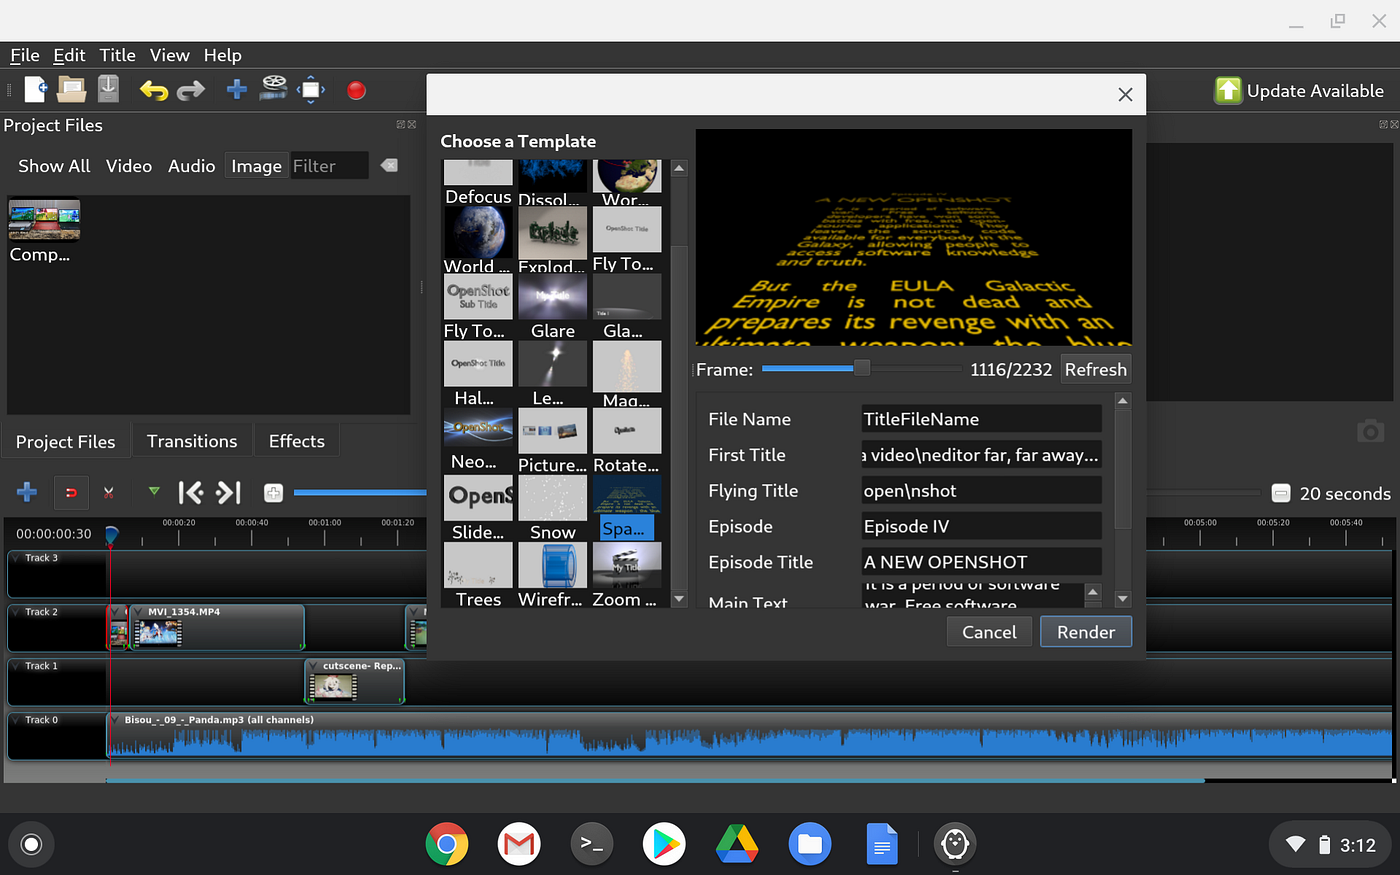Refresh the title preview frame

1095,369
